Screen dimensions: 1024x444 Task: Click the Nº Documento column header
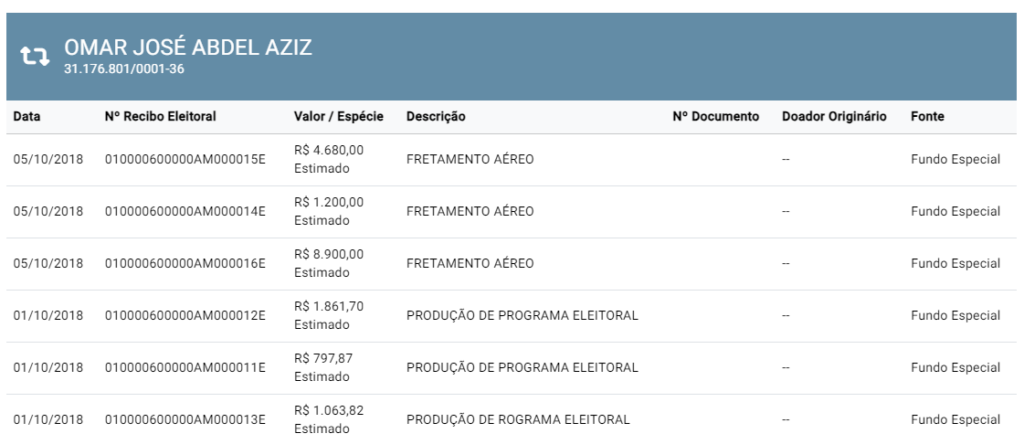(x=716, y=117)
